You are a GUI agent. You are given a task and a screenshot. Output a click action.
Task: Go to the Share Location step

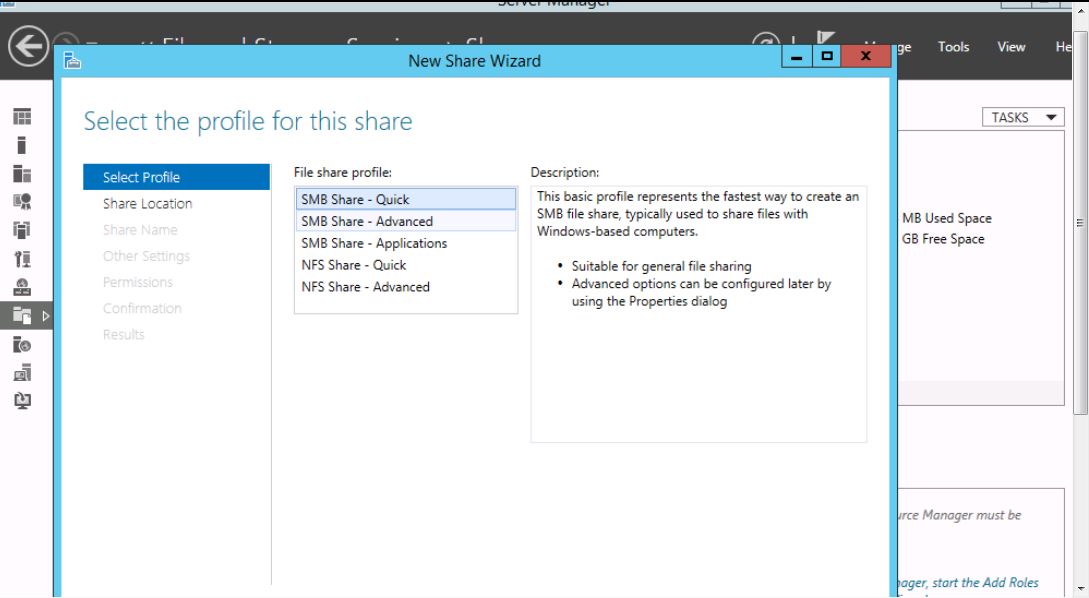point(148,204)
